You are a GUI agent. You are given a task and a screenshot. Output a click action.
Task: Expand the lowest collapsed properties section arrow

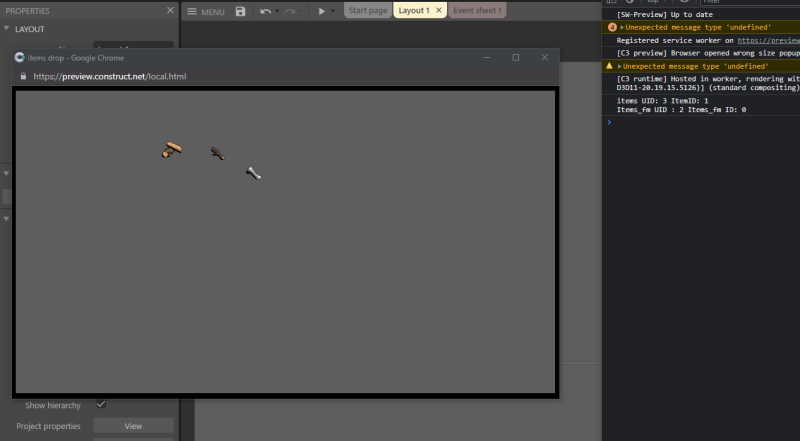[6, 218]
